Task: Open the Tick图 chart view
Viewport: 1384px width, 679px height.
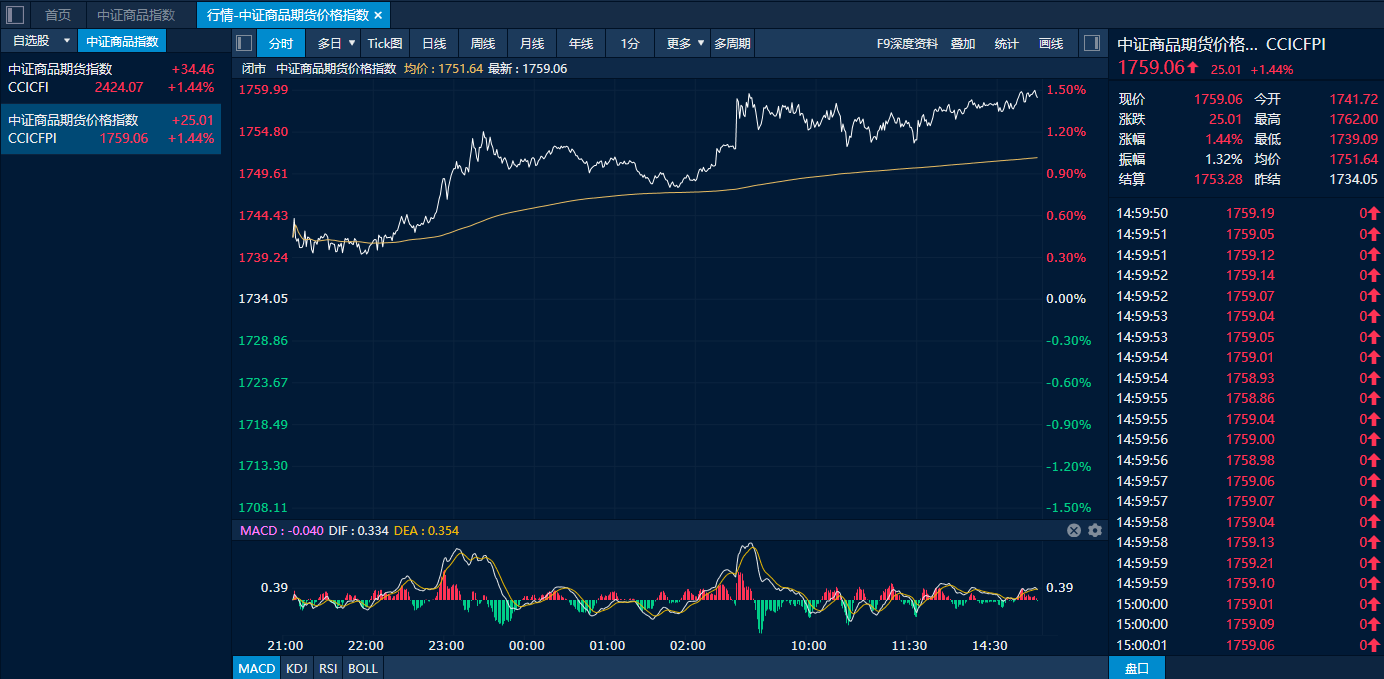Action: tap(384, 43)
